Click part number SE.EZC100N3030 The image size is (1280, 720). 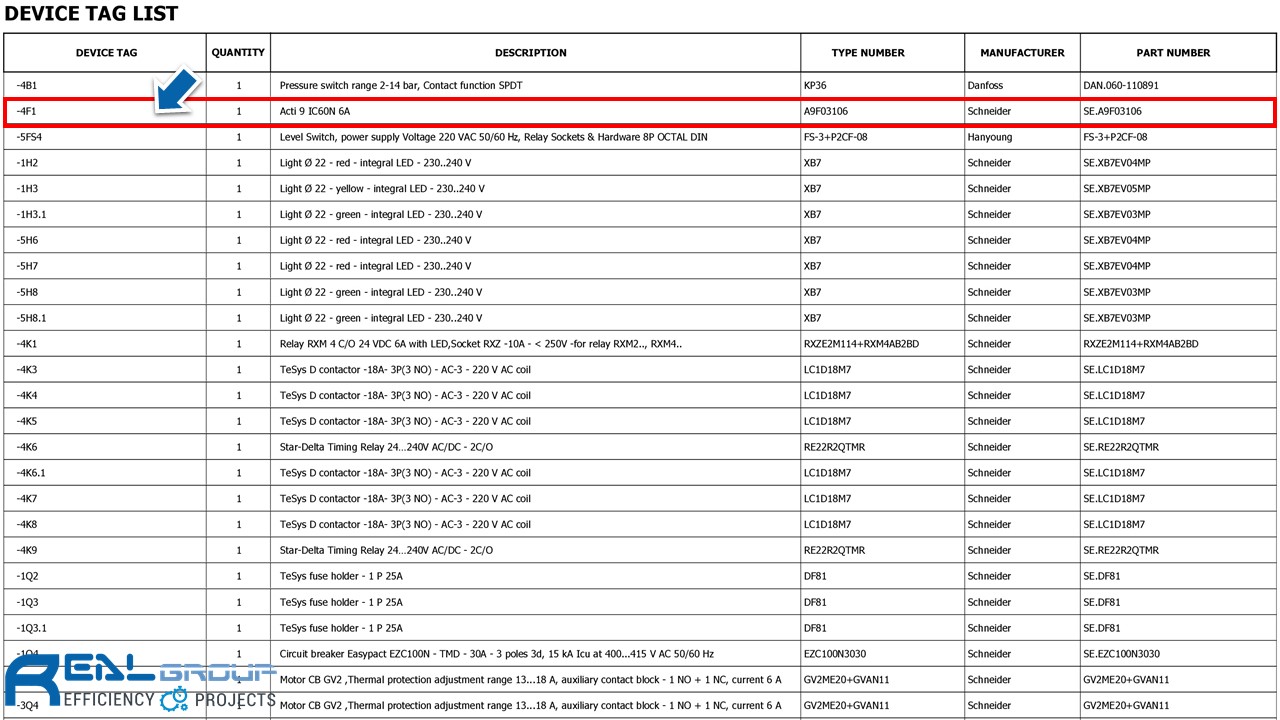tap(1122, 654)
